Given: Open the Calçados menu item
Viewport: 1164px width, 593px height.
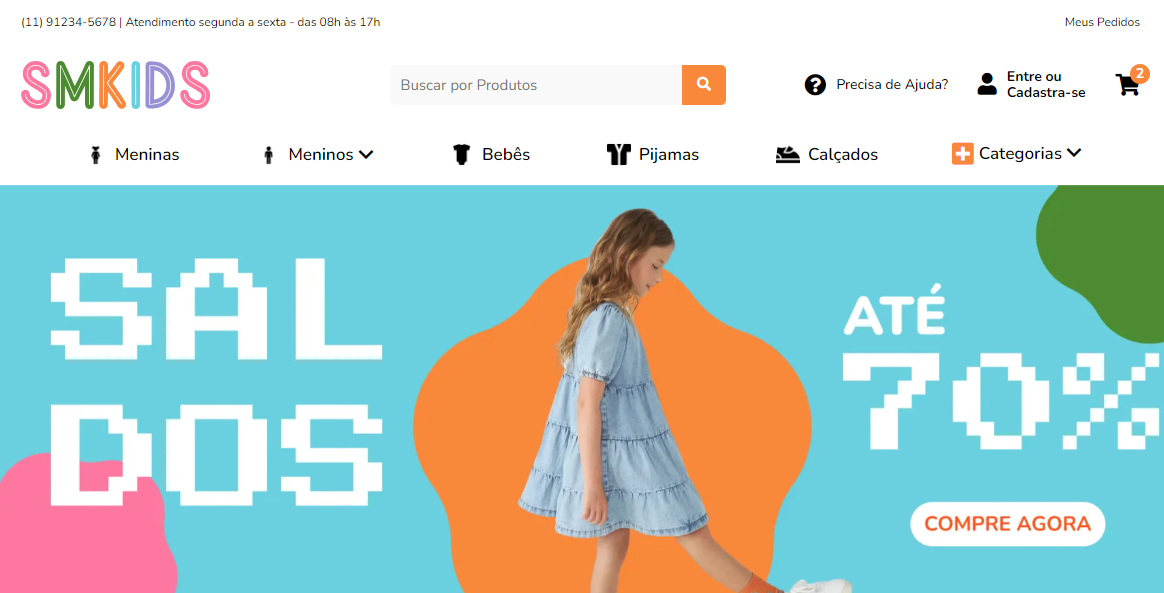Looking at the screenshot, I should tap(843, 154).
